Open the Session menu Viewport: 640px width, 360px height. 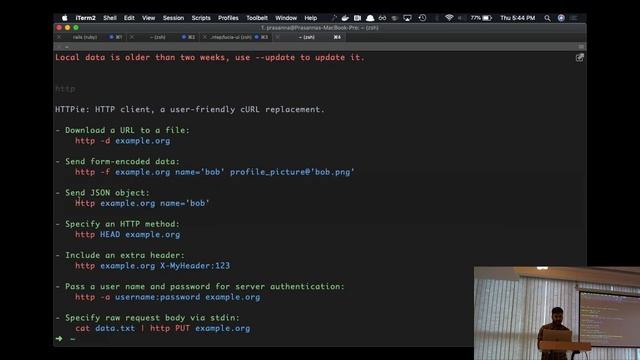tap(173, 18)
